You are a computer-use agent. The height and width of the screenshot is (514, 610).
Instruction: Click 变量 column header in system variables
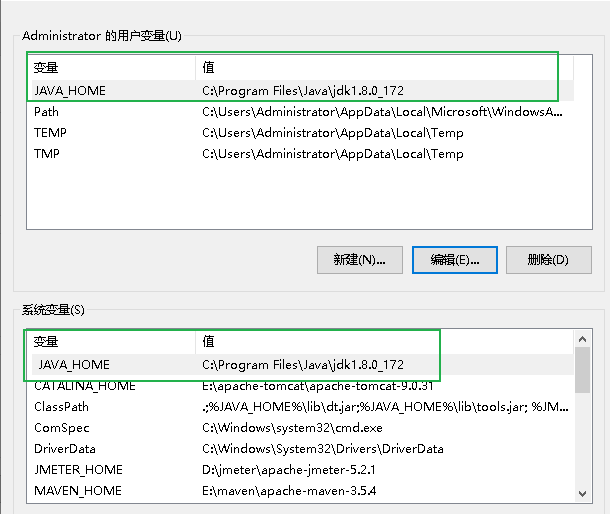(113, 342)
